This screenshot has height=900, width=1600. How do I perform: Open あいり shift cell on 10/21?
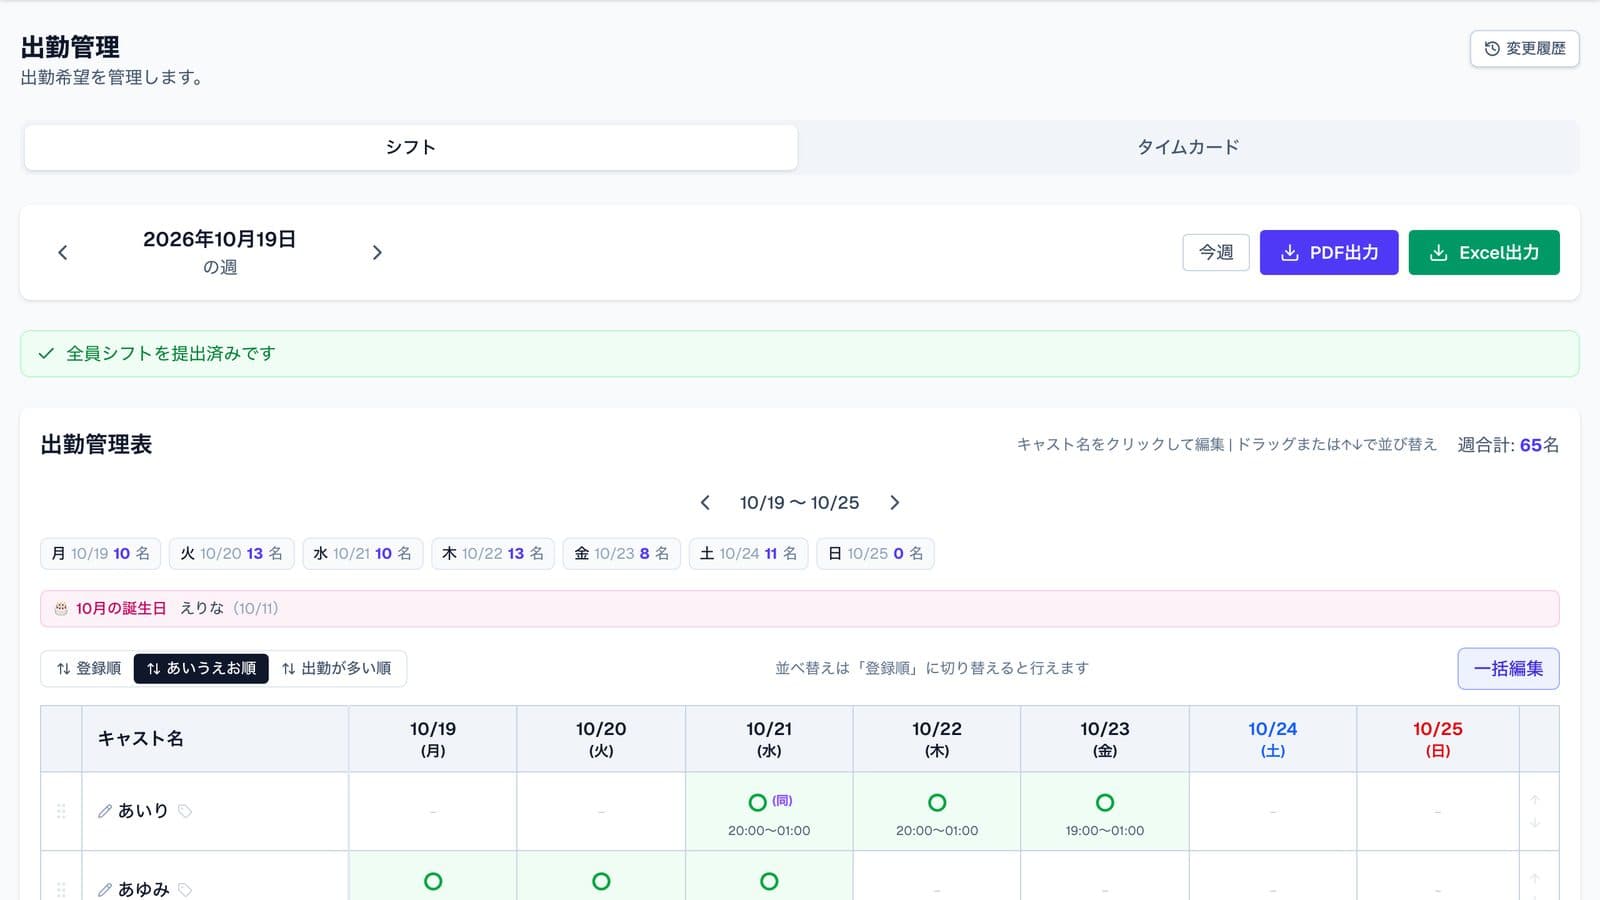click(769, 811)
